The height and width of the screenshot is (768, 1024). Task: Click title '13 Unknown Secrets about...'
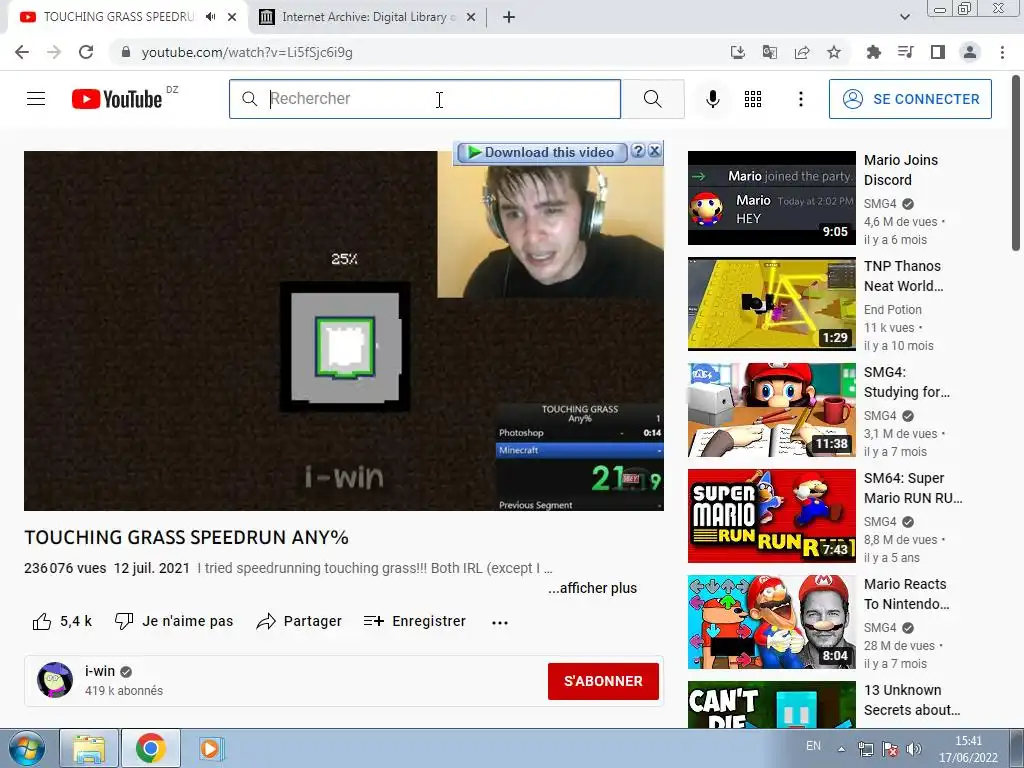912,699
